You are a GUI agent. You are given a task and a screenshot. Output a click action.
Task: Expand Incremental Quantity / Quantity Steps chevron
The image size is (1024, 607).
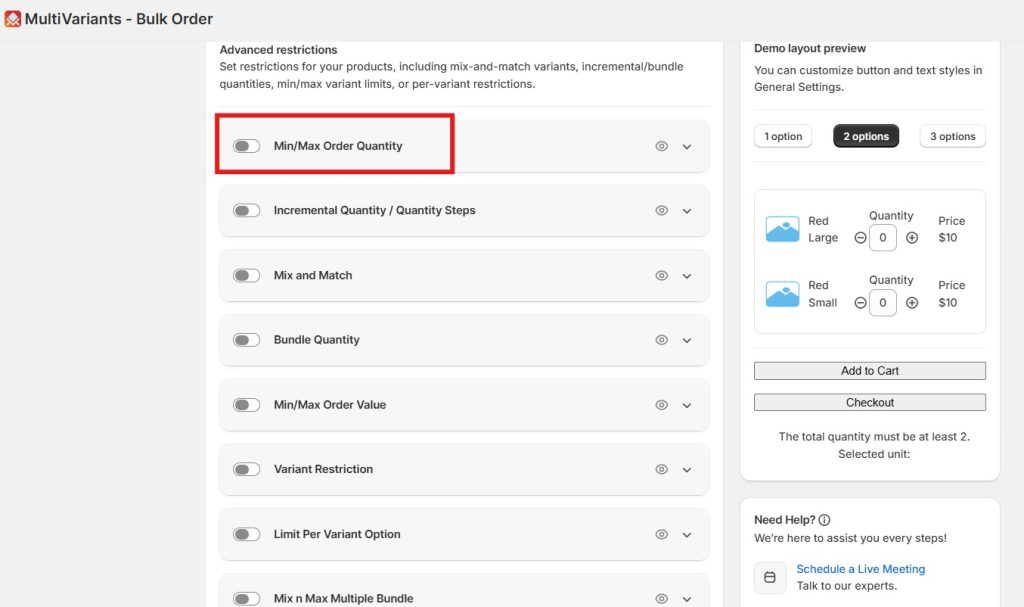[x=687, y=211]
